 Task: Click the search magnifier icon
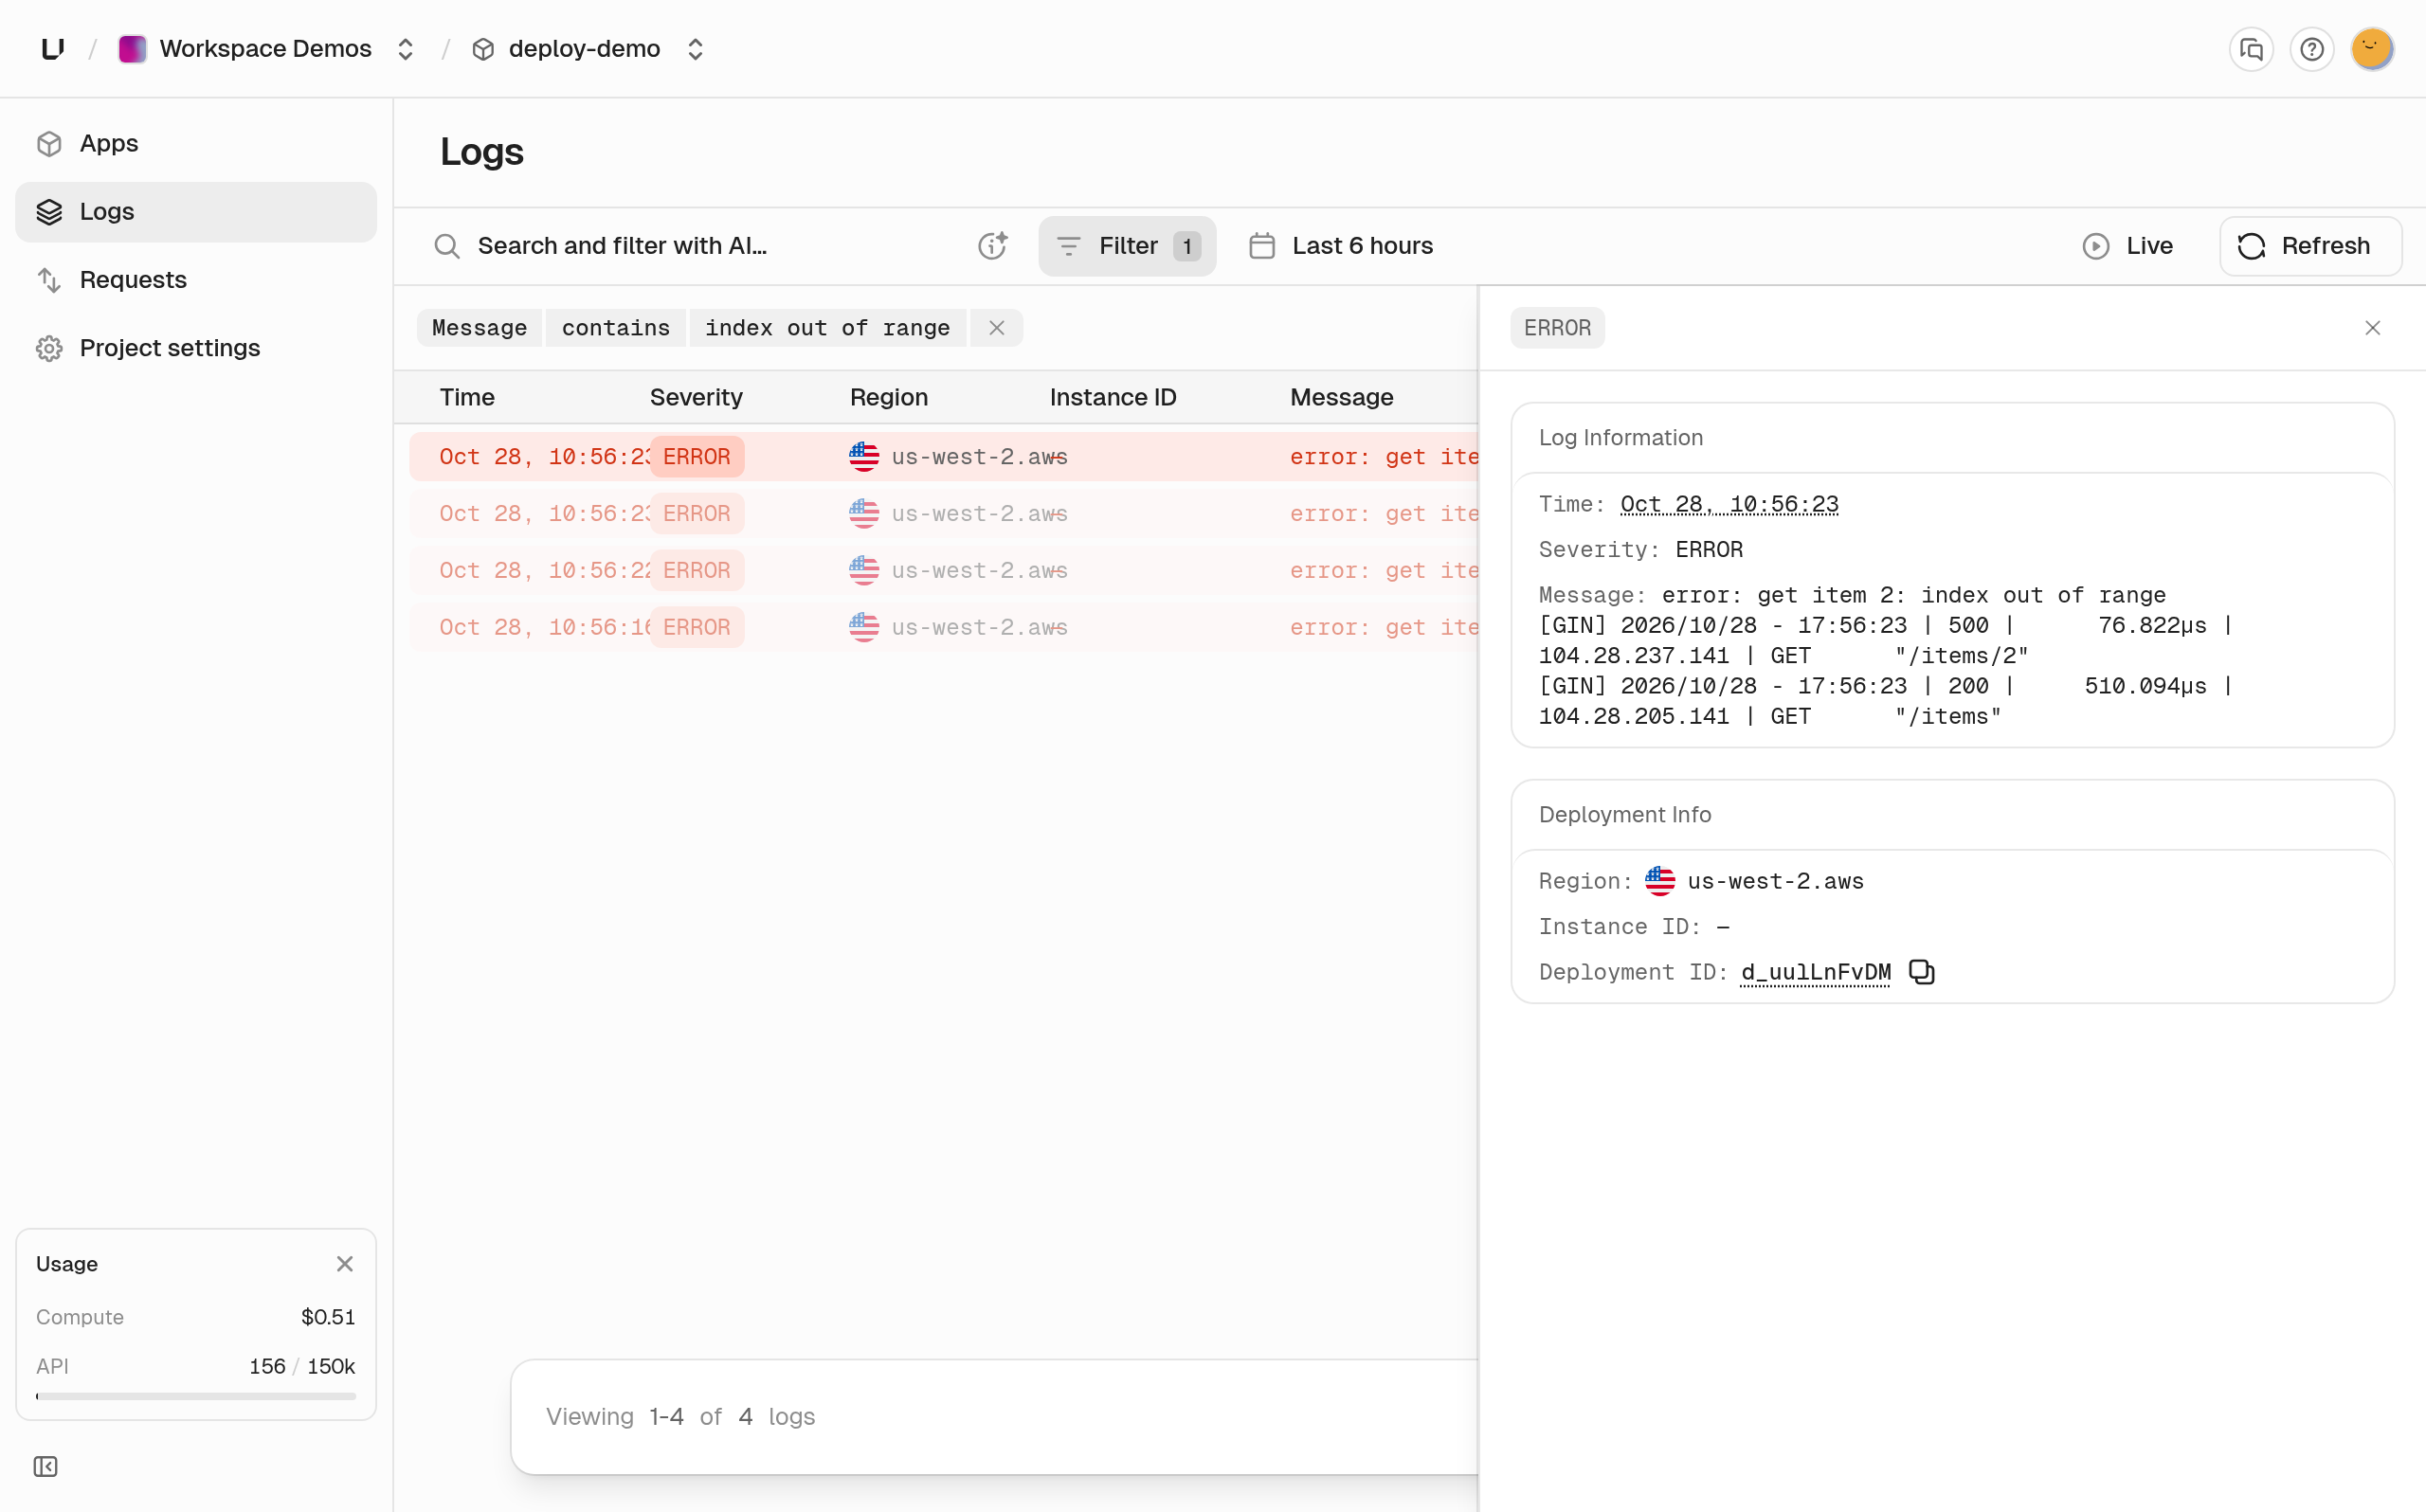coord(447,246)
